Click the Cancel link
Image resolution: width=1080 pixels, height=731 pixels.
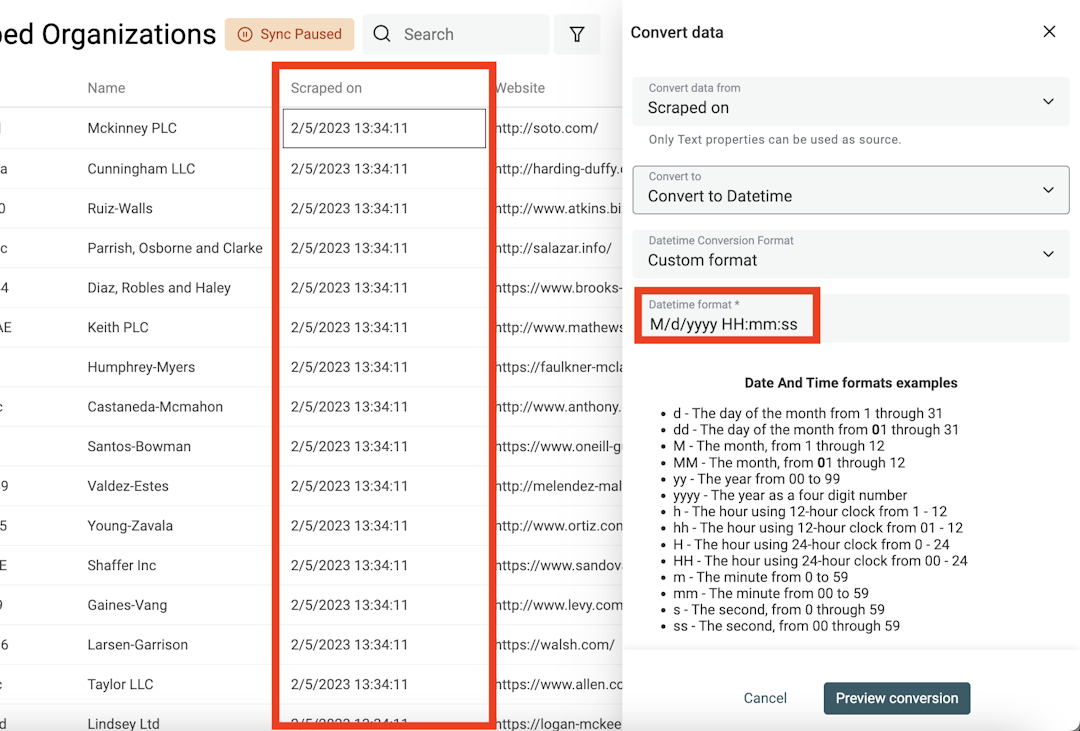click(x=765, y=698)
